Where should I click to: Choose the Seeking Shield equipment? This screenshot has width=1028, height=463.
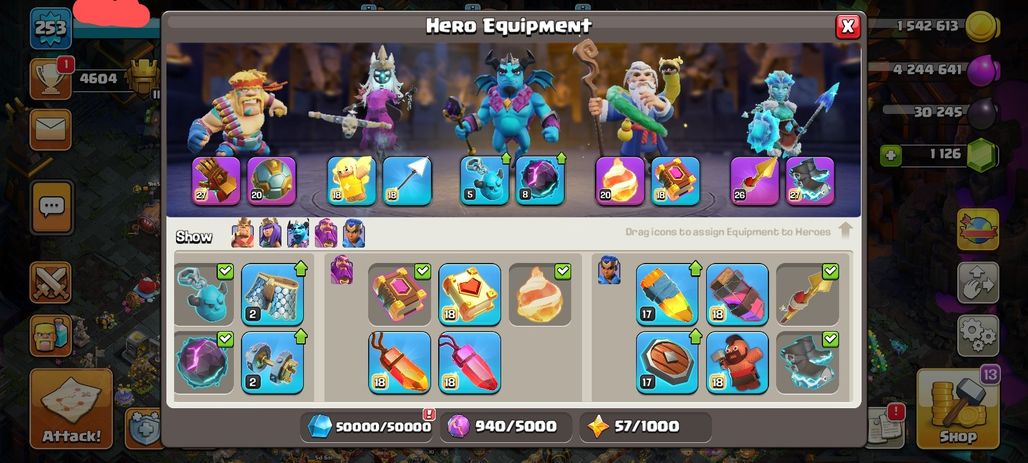(667, 363)
